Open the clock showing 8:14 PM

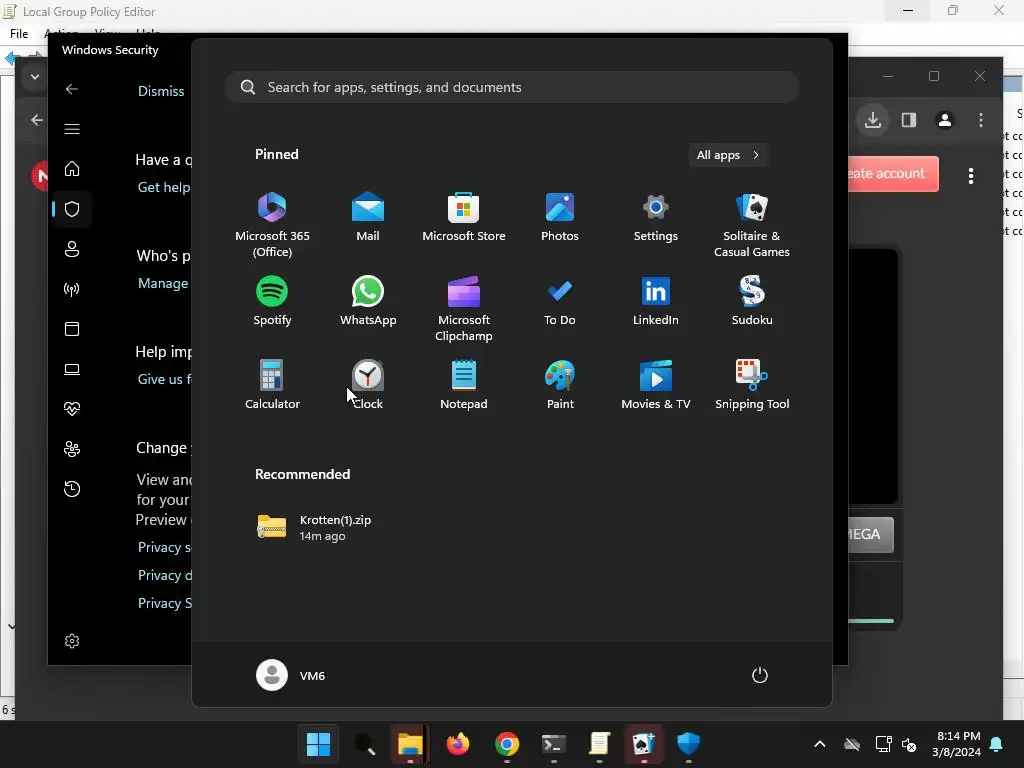tap(957, 744)
